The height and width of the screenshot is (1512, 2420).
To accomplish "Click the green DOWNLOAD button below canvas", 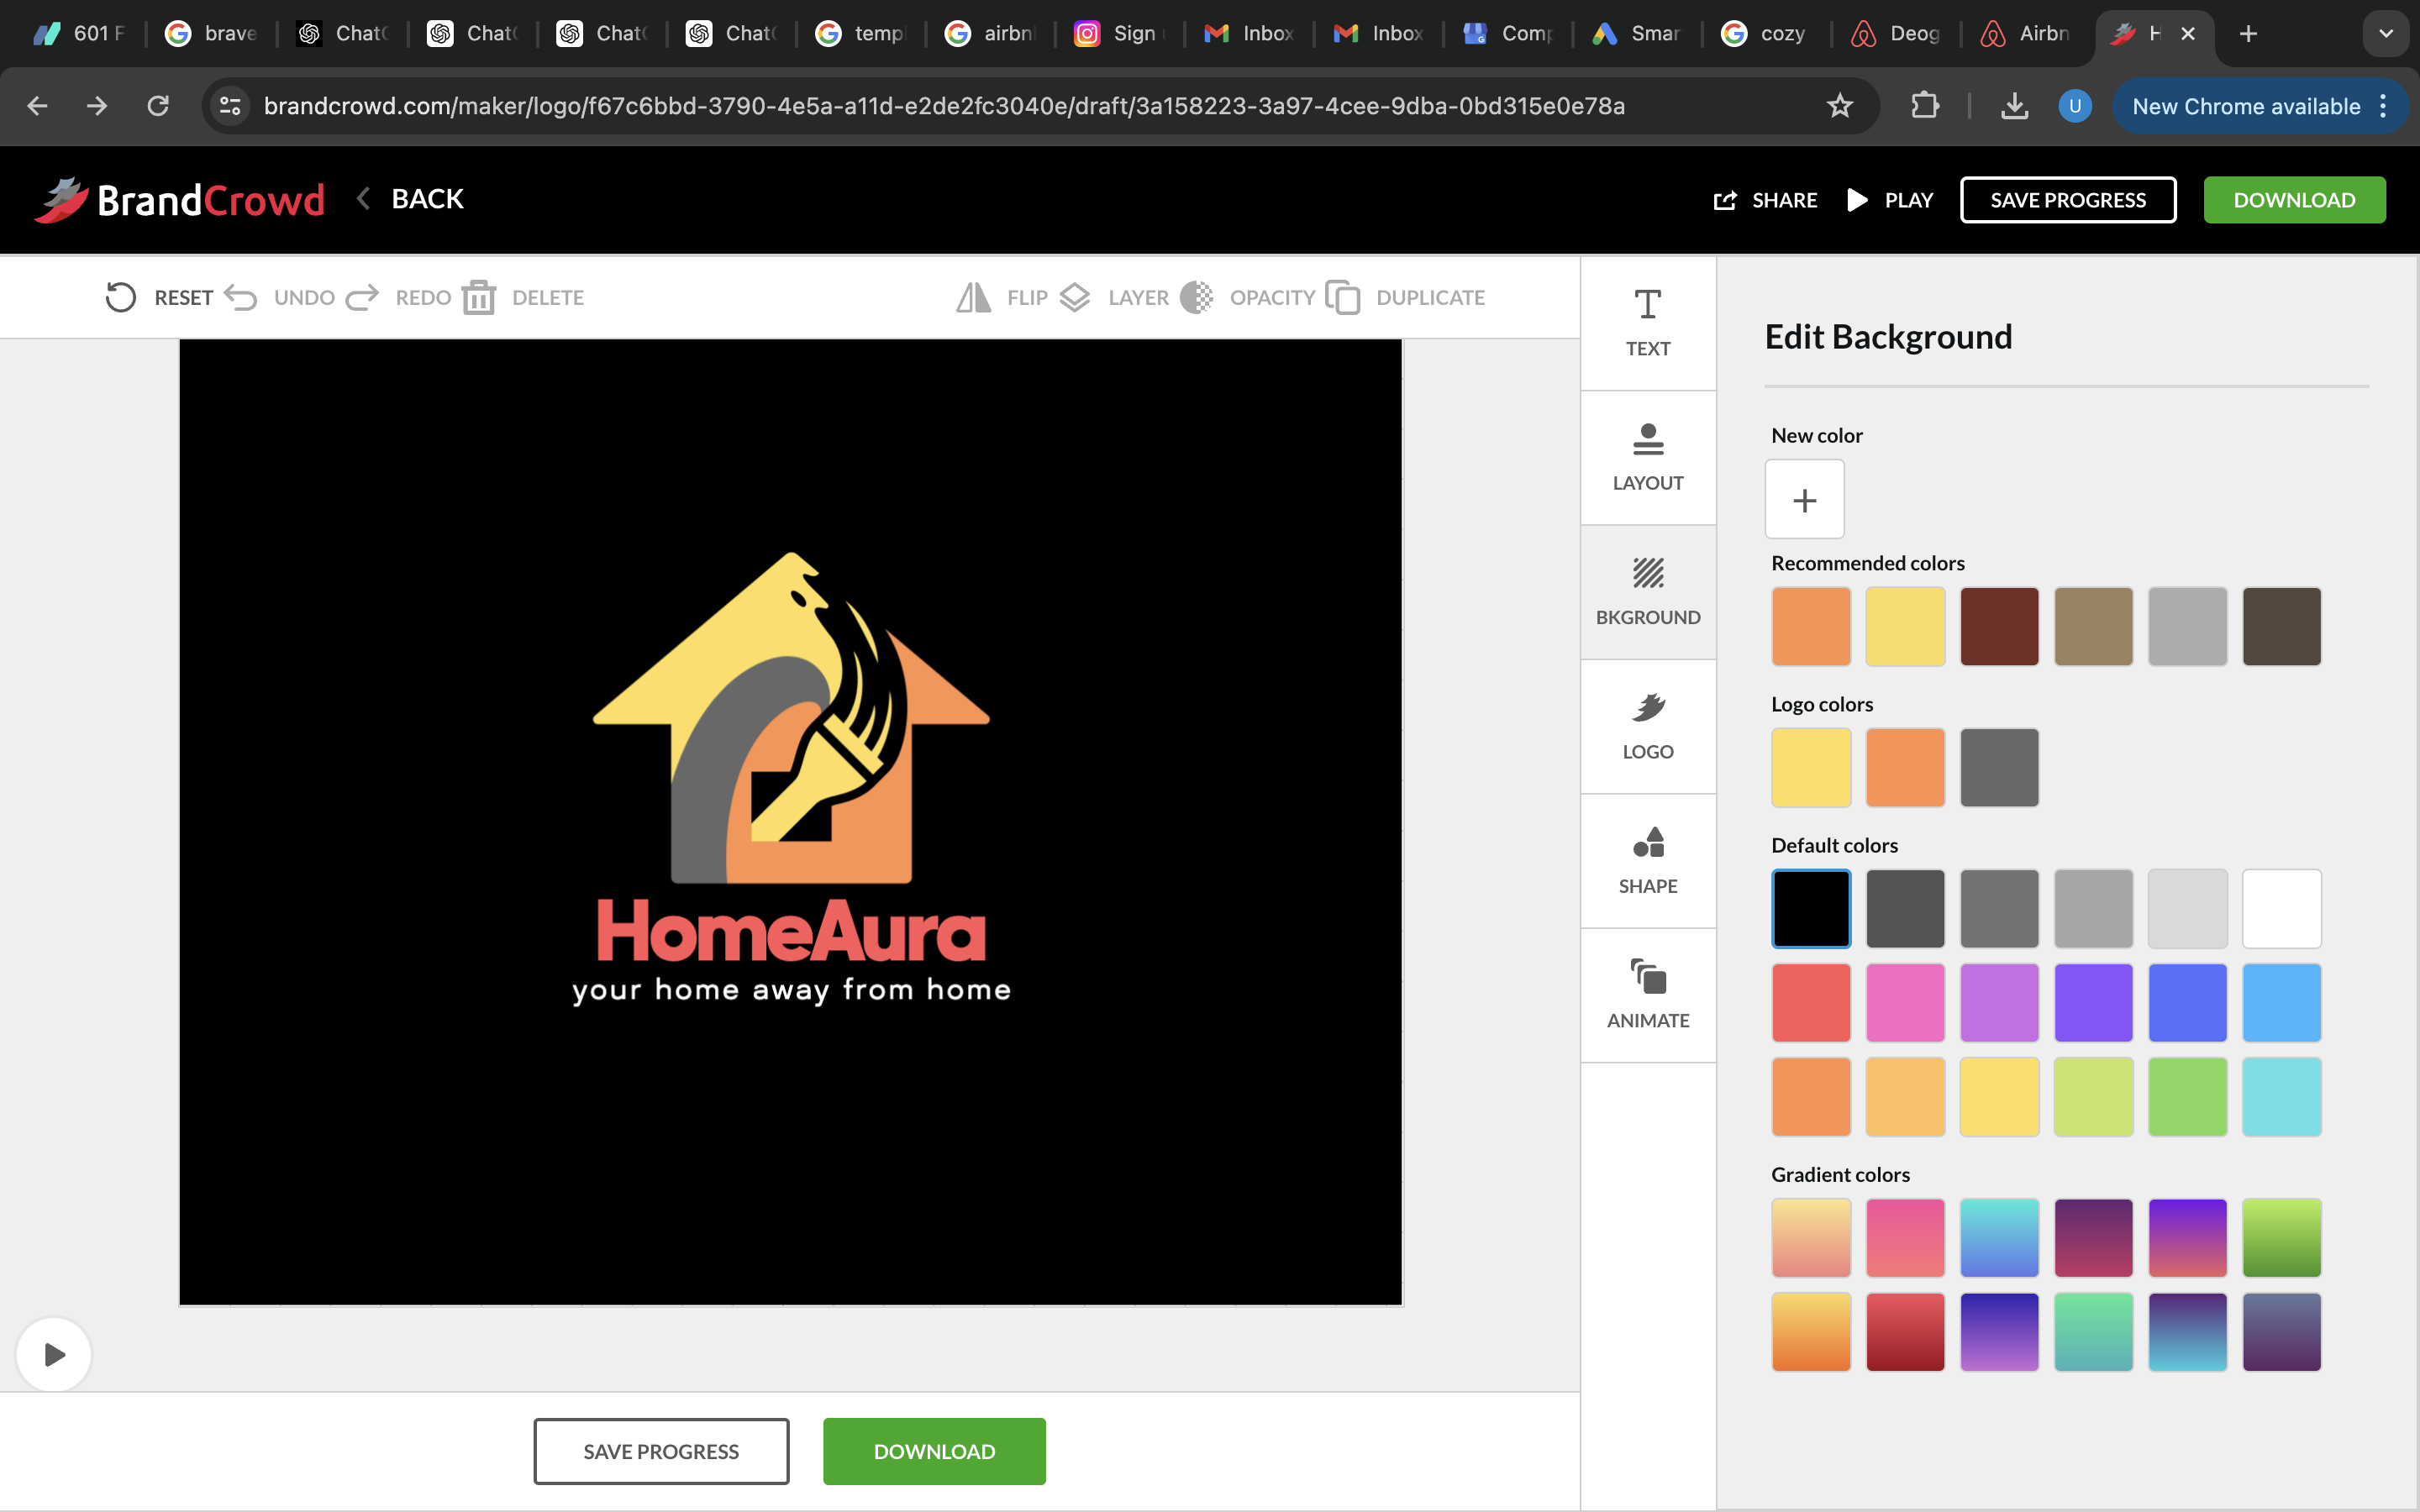I will coord(934,1451).
